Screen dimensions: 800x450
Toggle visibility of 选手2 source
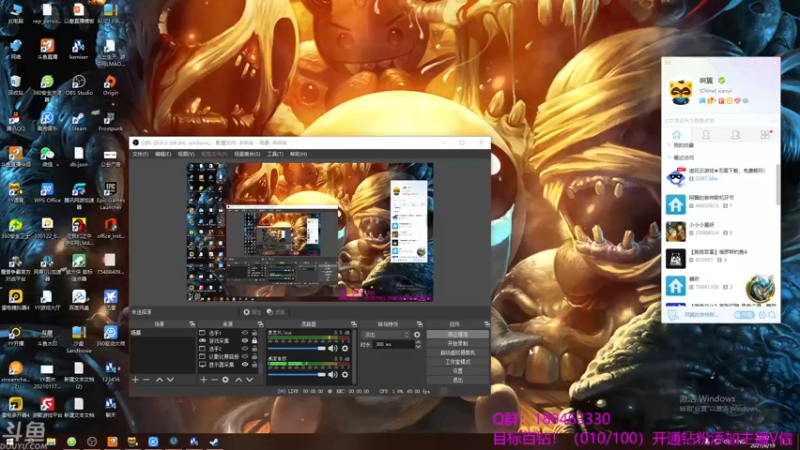(245, 349)
